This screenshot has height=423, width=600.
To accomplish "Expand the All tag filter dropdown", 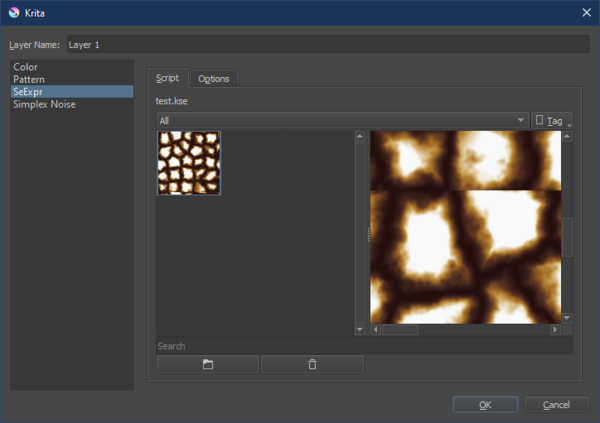I will click(x=342, y=120).
